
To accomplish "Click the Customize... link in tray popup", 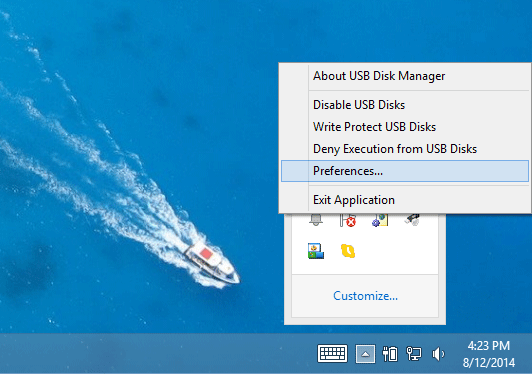I will [365, 296].
